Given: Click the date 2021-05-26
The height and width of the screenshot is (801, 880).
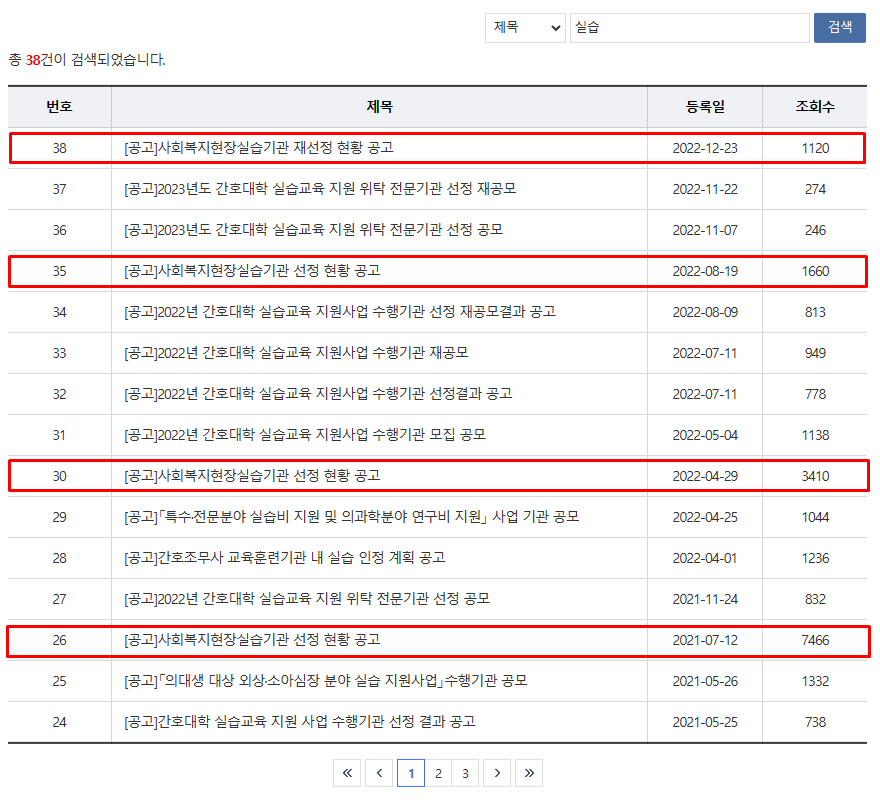Looking at the screenshot, I should tap(705, 681).
